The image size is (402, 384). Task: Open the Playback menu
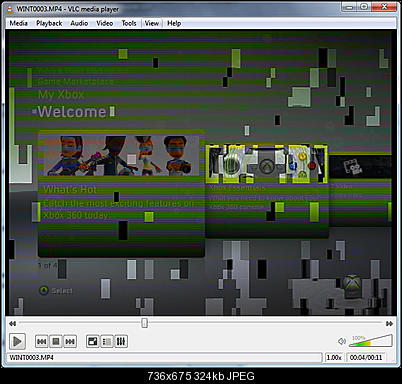click(x=49, y=23)
